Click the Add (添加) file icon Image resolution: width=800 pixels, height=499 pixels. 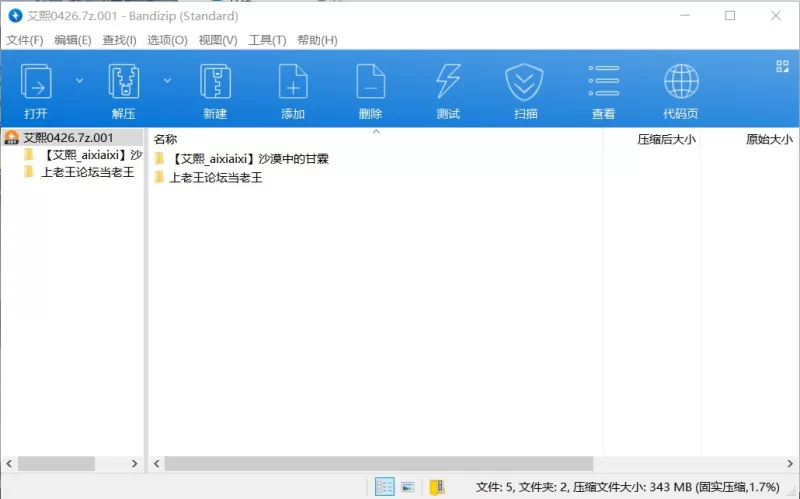[293, 82]
